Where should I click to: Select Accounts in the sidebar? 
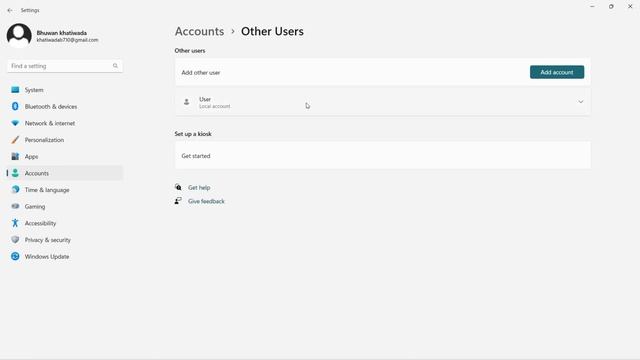point(64,173)
